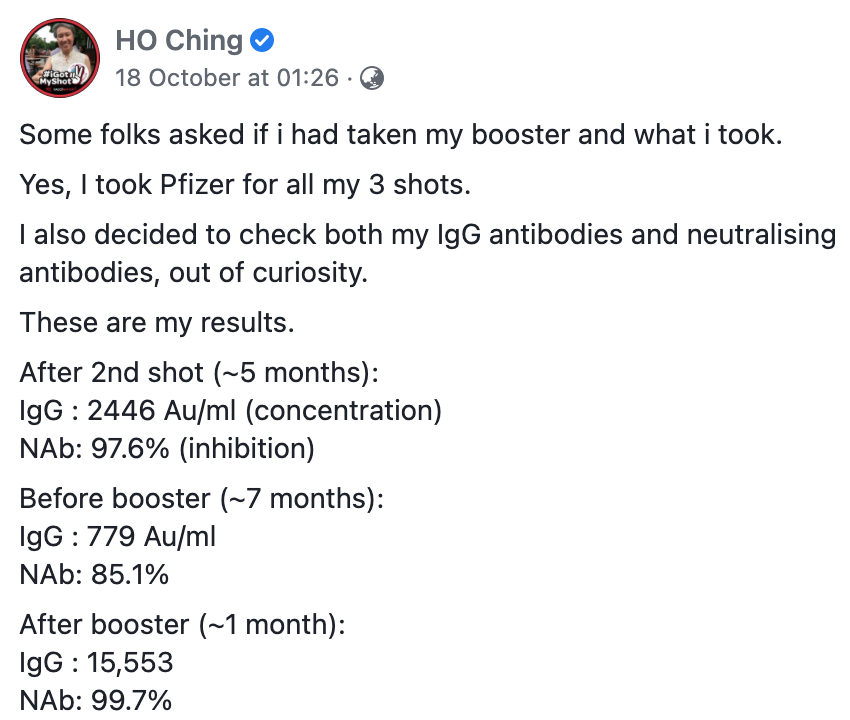Click the blue verified badge

tap(262, 41)
